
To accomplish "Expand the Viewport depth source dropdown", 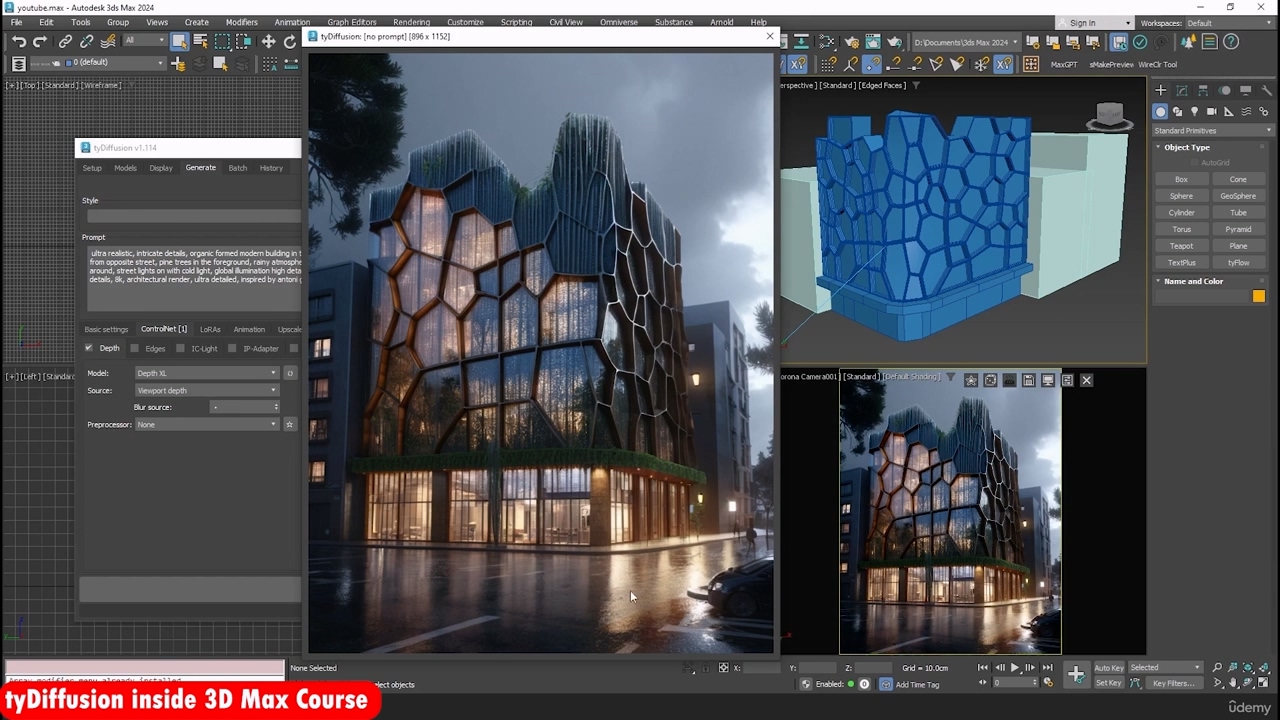I will [207, 390].
